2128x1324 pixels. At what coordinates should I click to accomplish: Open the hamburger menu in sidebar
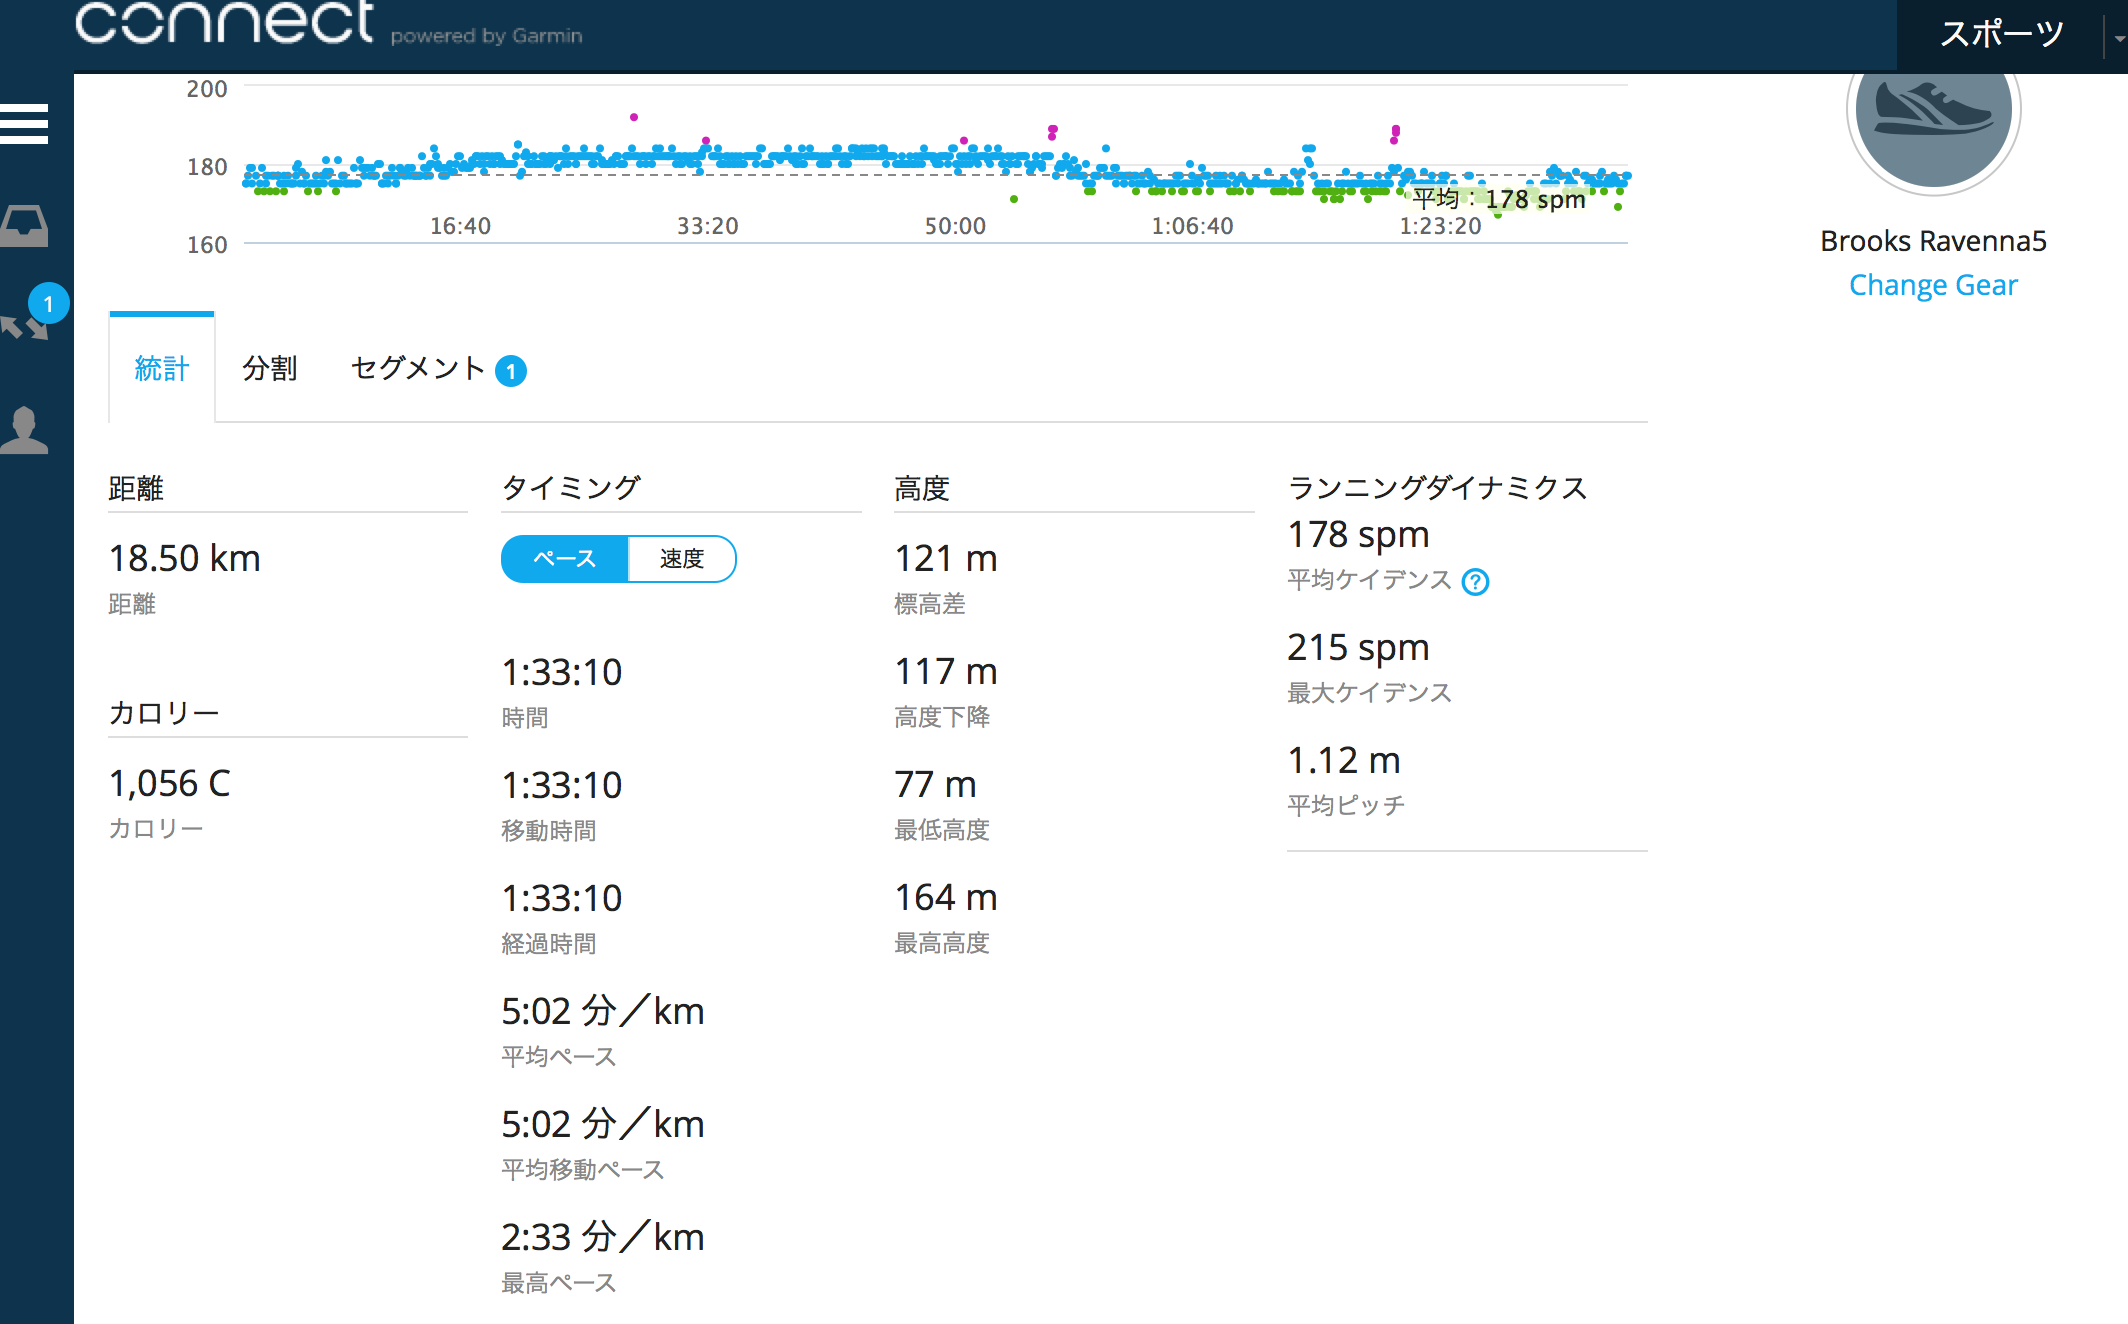24,124
